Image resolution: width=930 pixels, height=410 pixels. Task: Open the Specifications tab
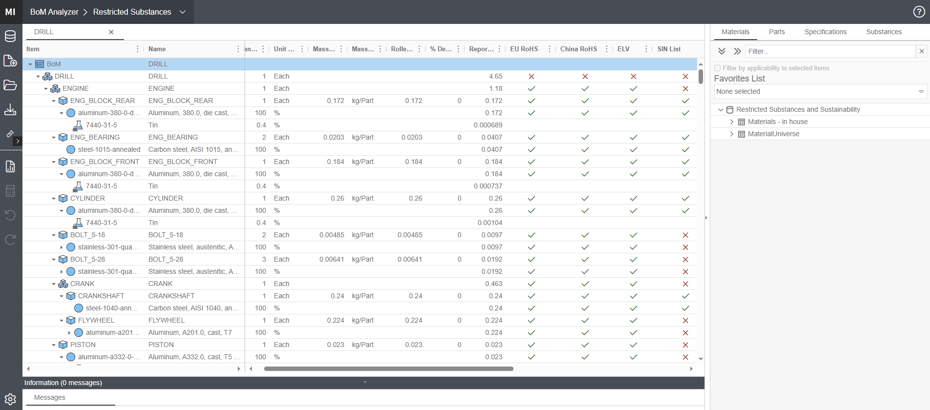[x=825, y=32]
